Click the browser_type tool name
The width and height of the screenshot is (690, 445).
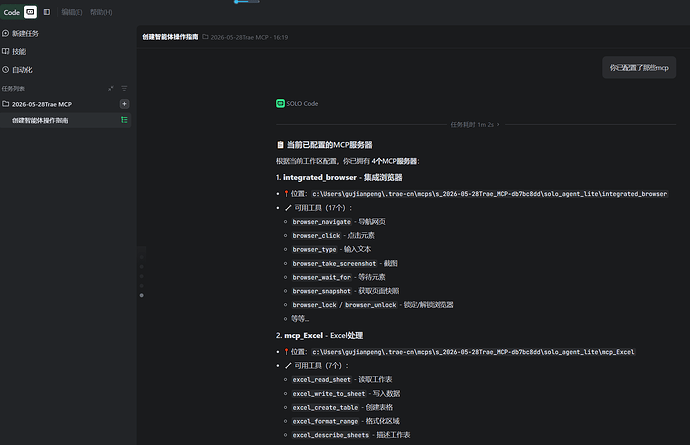tap(314, 250)
